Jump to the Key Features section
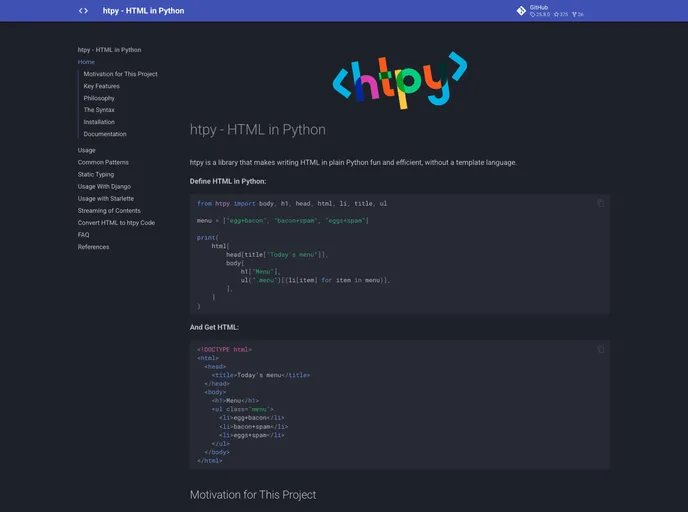The image size is (688, 512). click(x=101, y=86)
